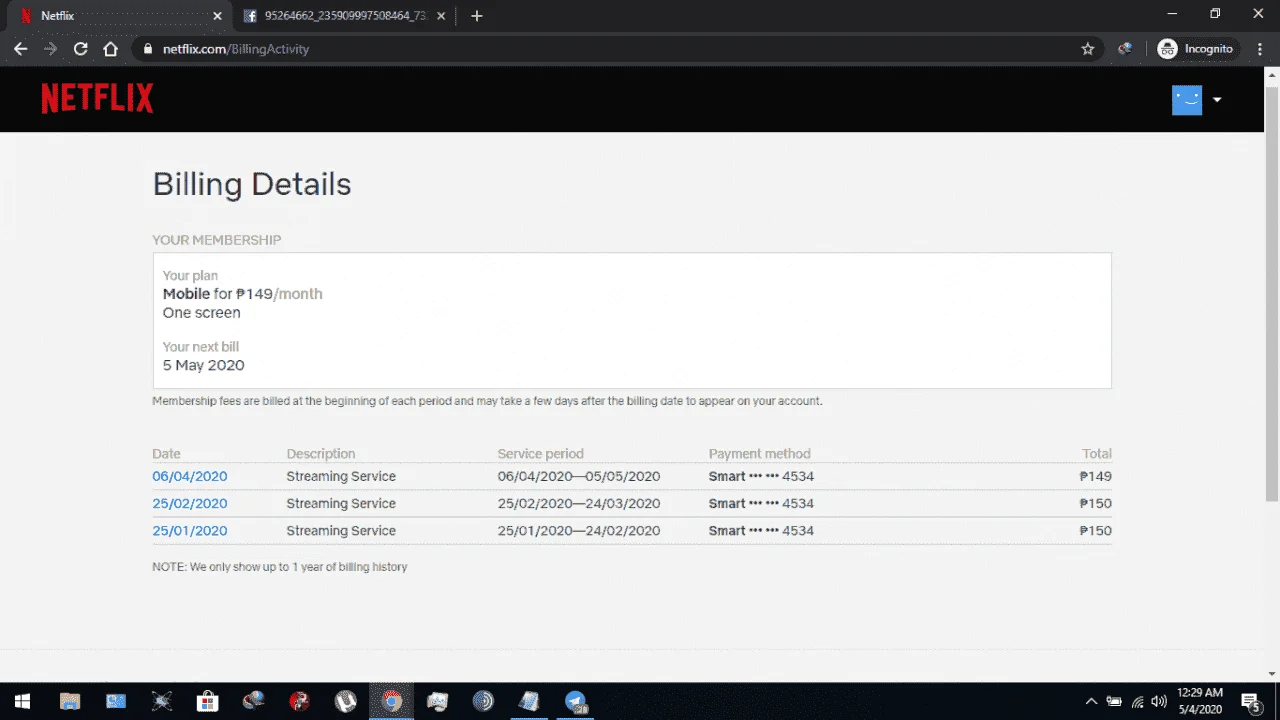Image resolution: width=1280 pixels, height=720 pixels.
Task: Open the blue profile avatar menu
Action: (1187, 100)
